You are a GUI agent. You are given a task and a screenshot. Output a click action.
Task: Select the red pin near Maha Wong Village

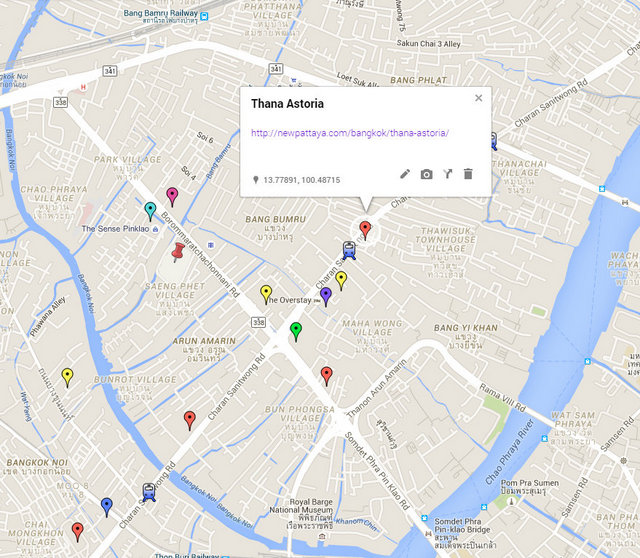click(x=327, y=376)
